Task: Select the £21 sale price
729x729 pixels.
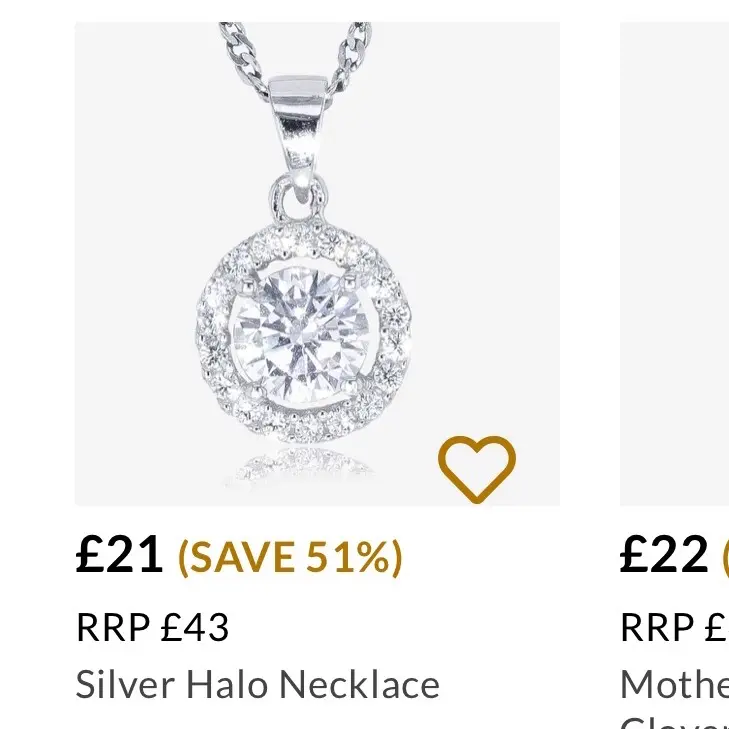Action: pos(119,554)
